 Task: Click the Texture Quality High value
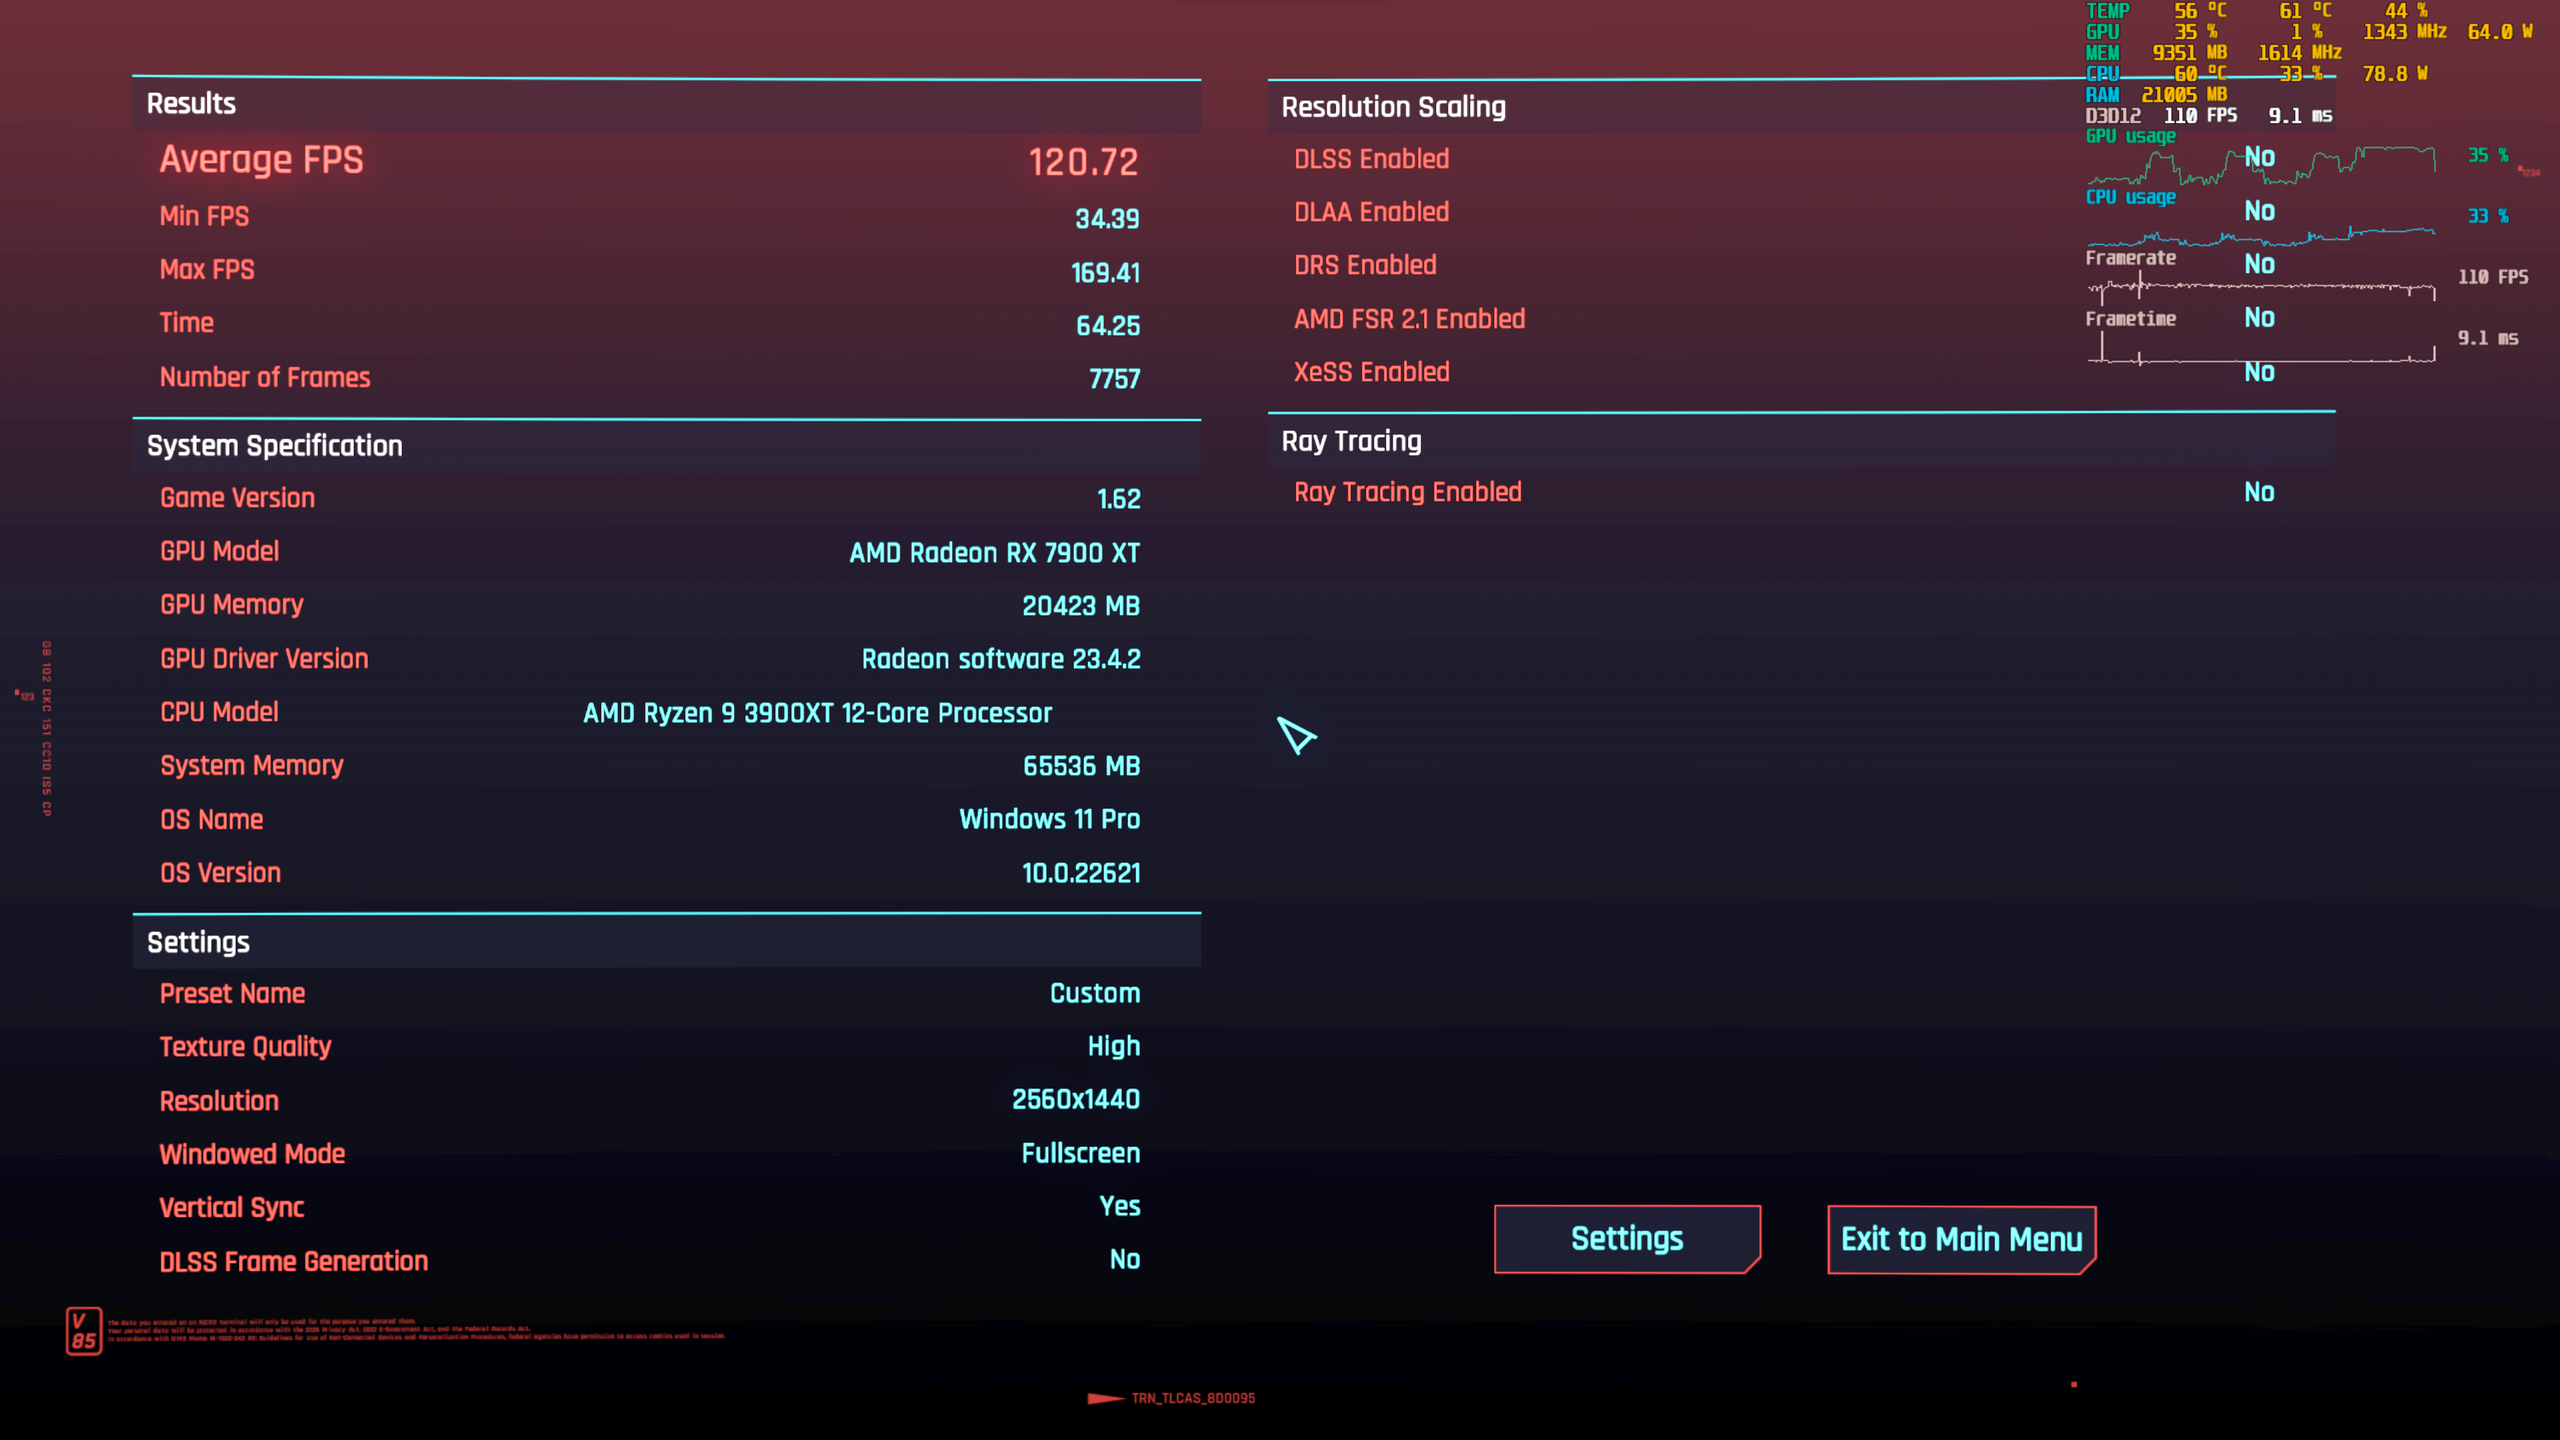pyautogui.click(x=1113, y=1046)
